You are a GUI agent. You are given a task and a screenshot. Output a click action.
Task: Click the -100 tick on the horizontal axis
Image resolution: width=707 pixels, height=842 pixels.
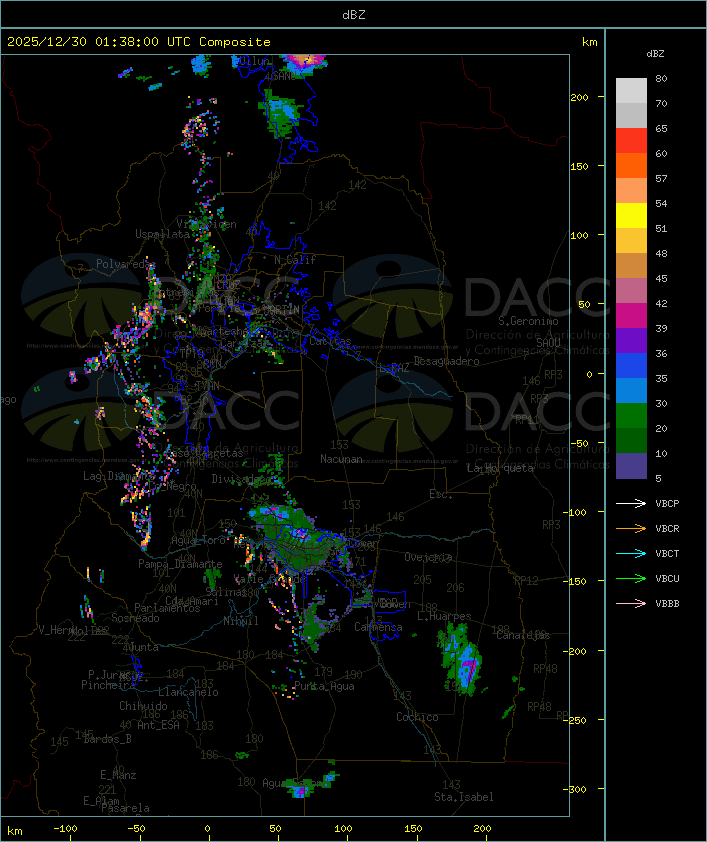click(65, 829)
